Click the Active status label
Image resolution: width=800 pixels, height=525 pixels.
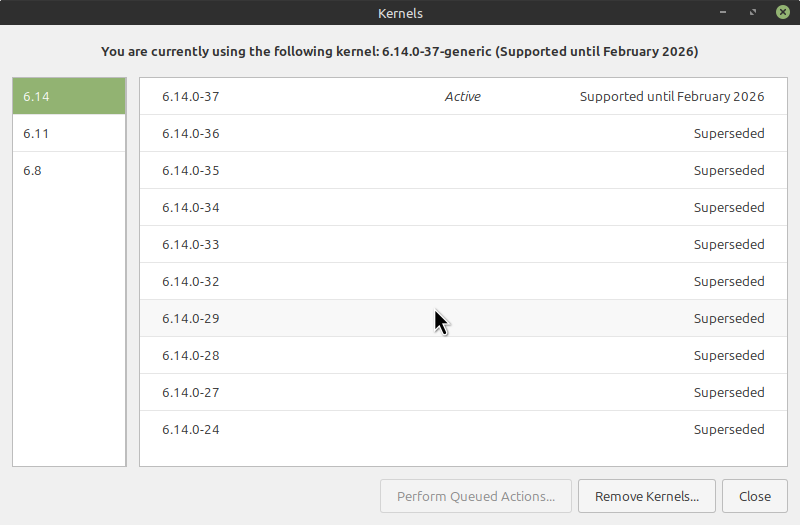click(462, 97)
